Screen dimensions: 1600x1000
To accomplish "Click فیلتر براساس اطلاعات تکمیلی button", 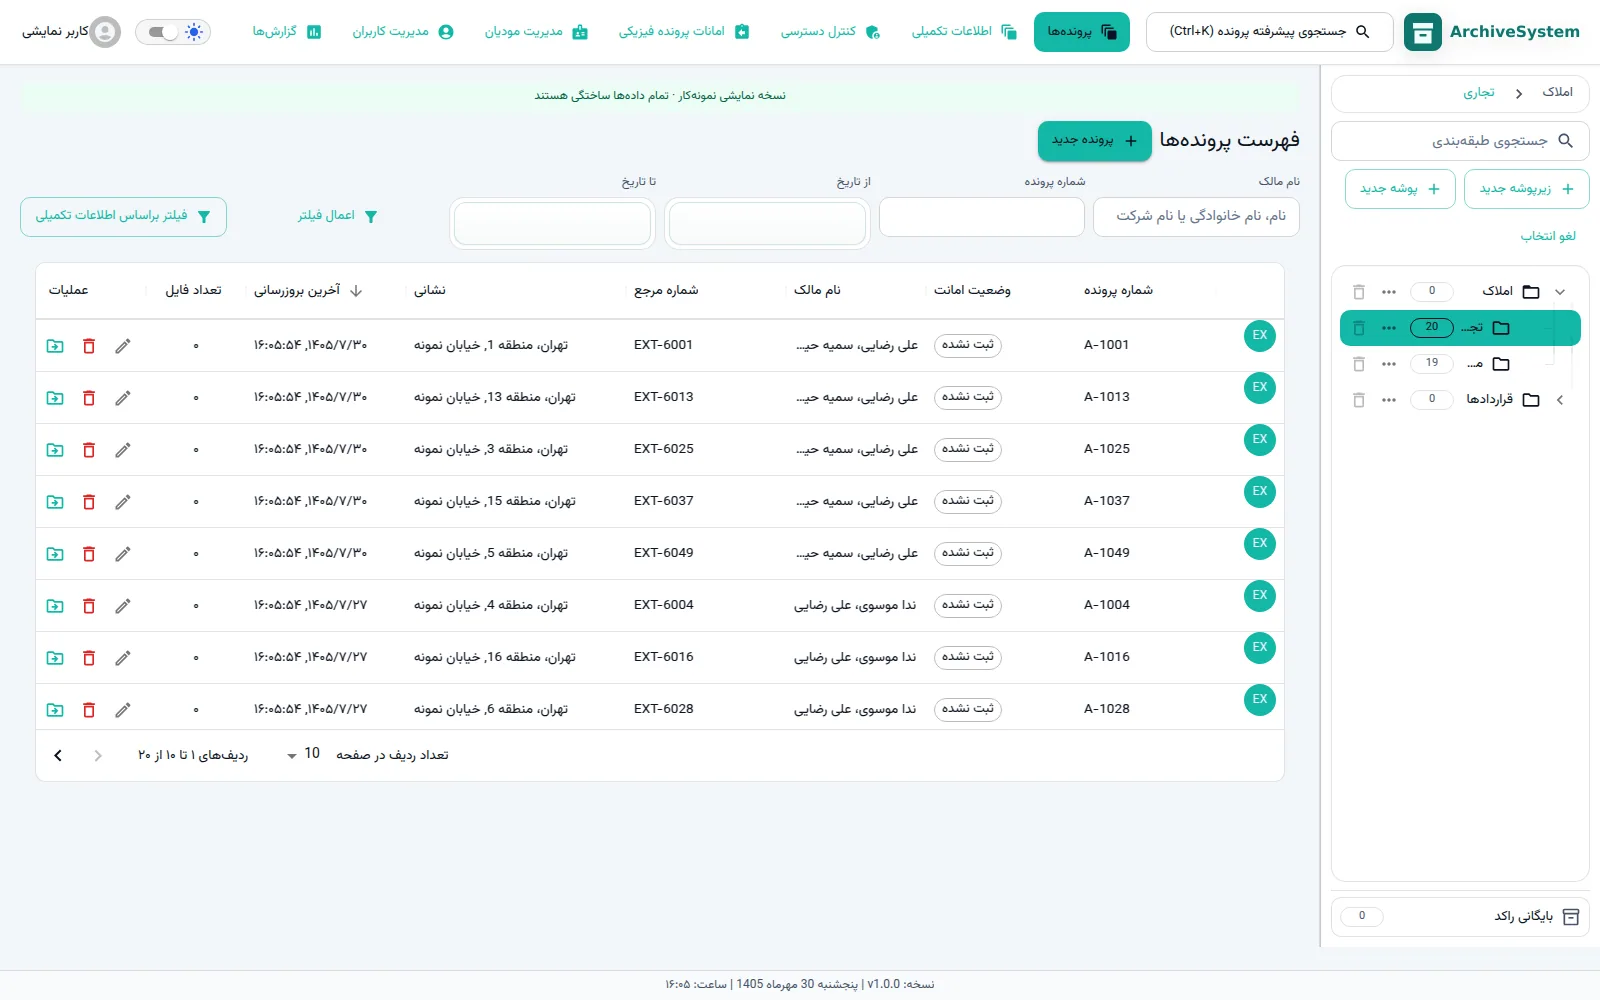I will tap(123, 217).
